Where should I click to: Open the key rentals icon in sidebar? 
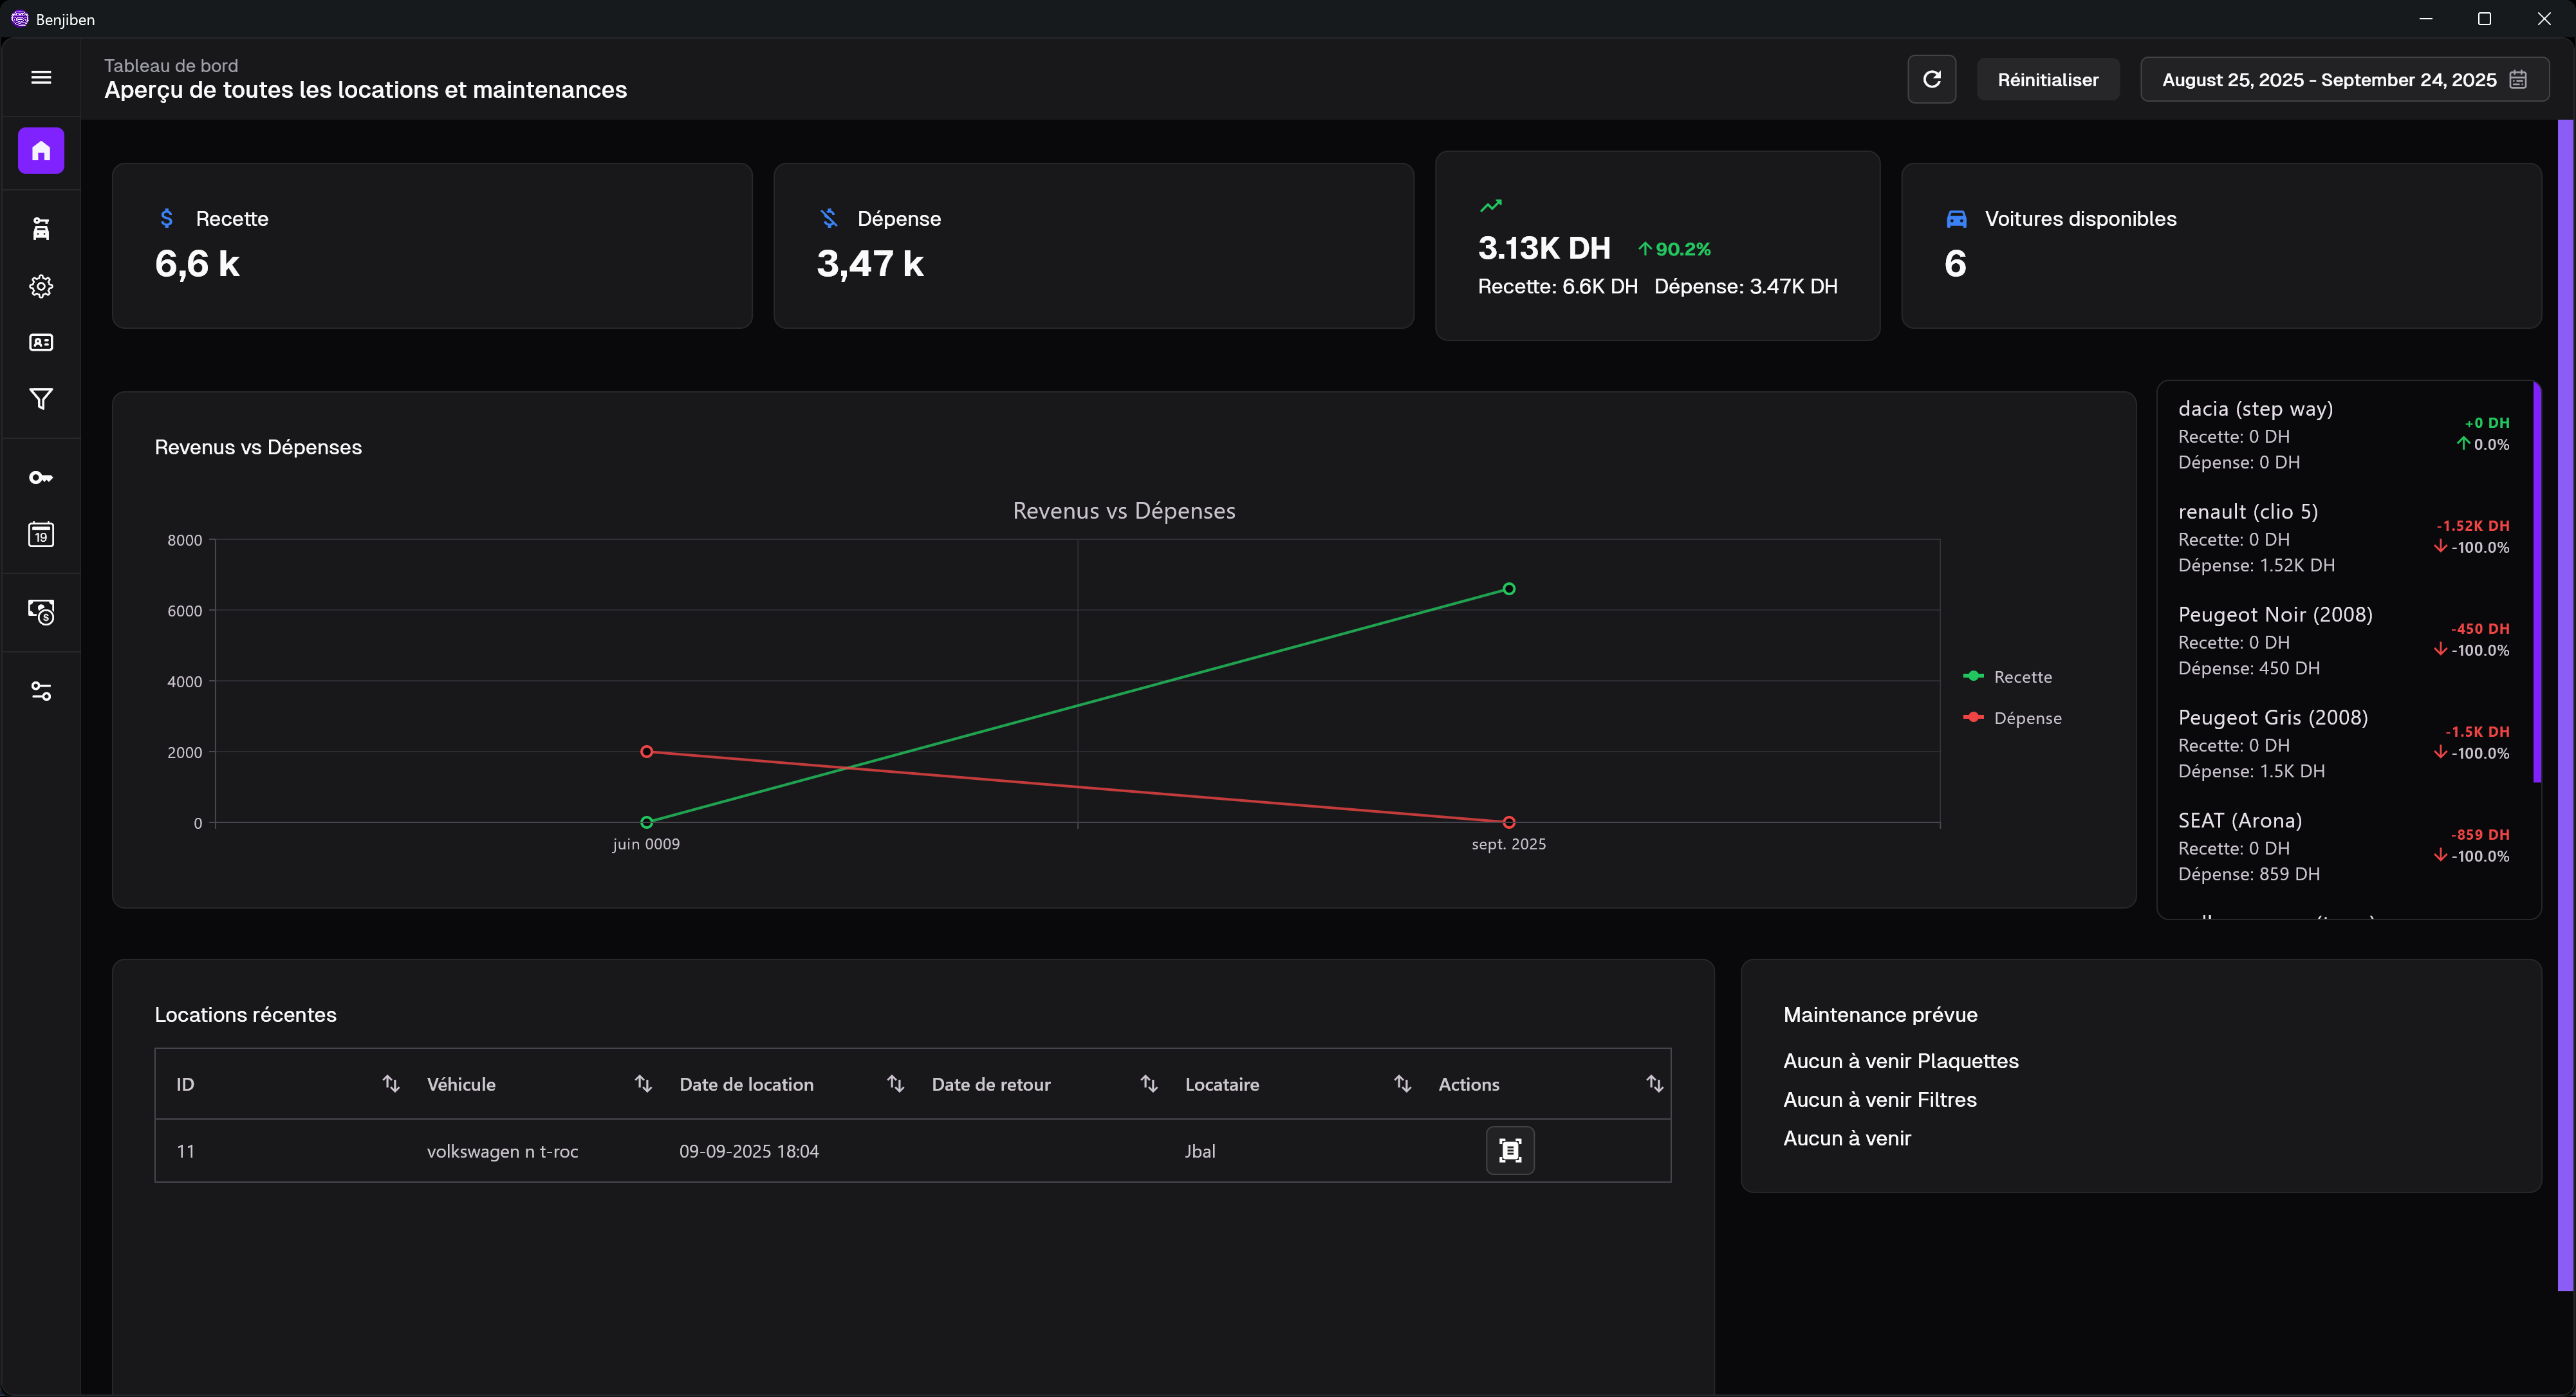[40, 477]
